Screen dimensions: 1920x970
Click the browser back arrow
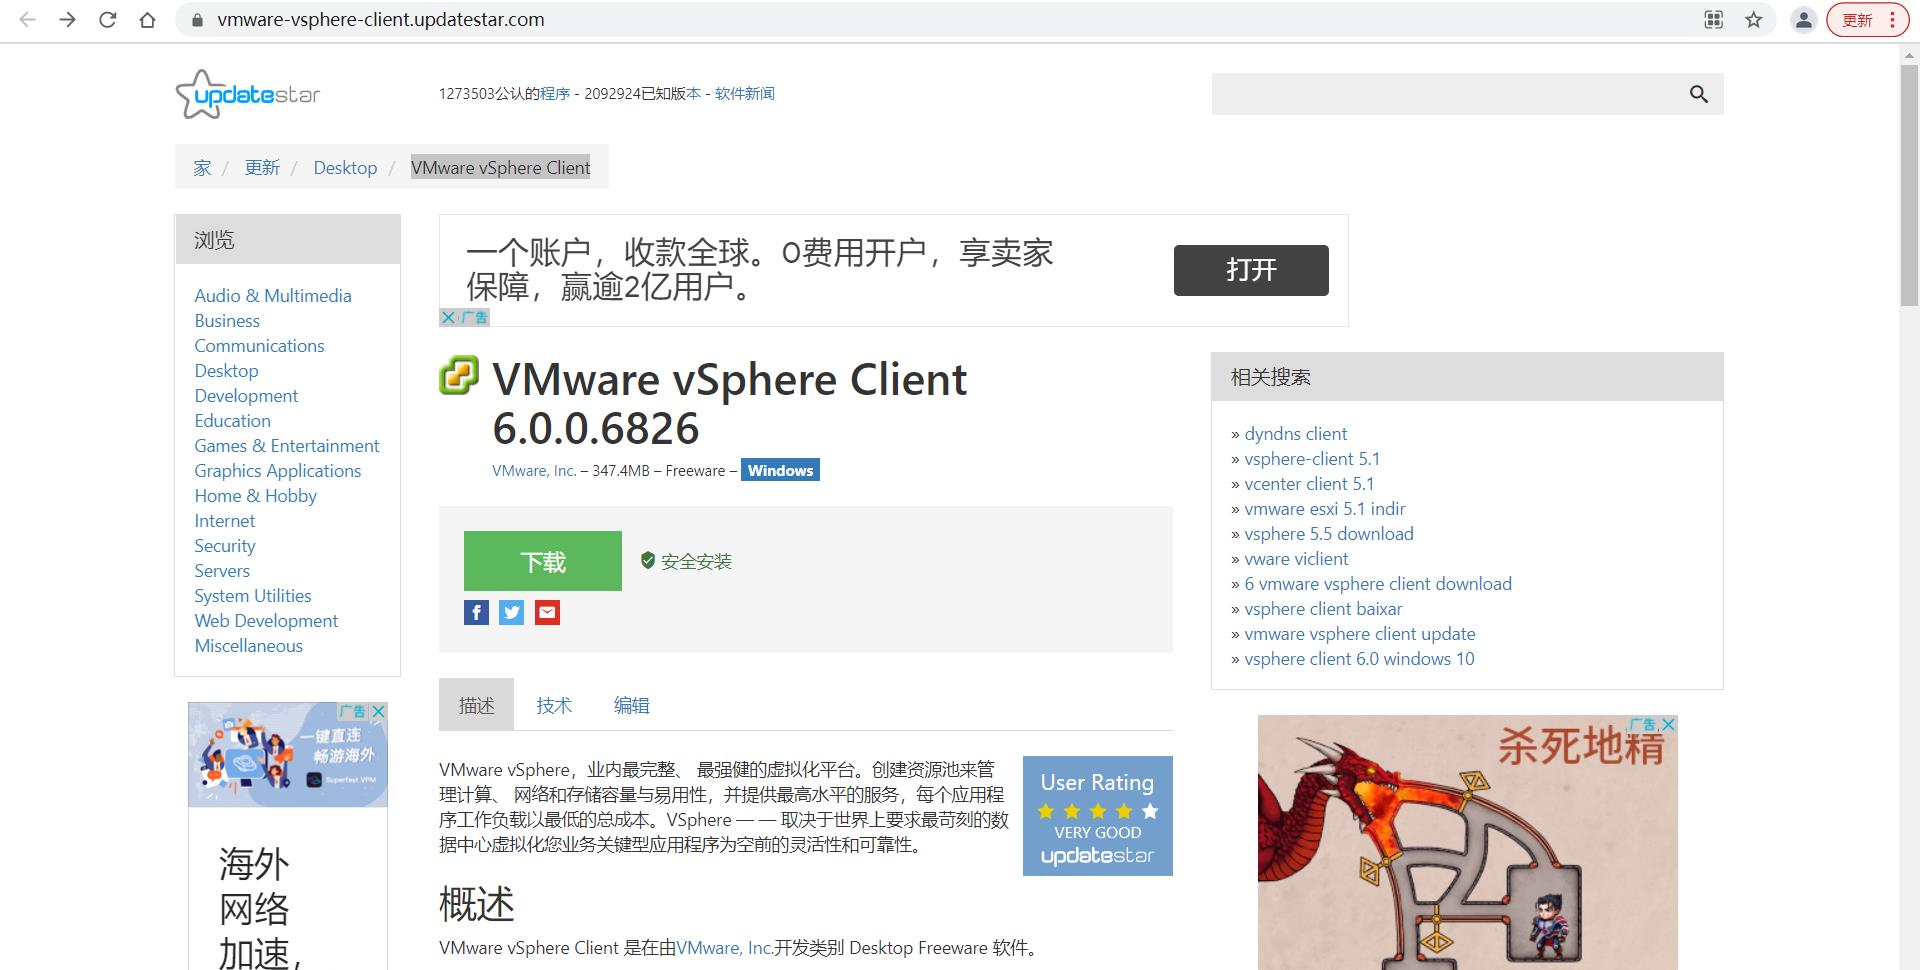click(28, 20)
